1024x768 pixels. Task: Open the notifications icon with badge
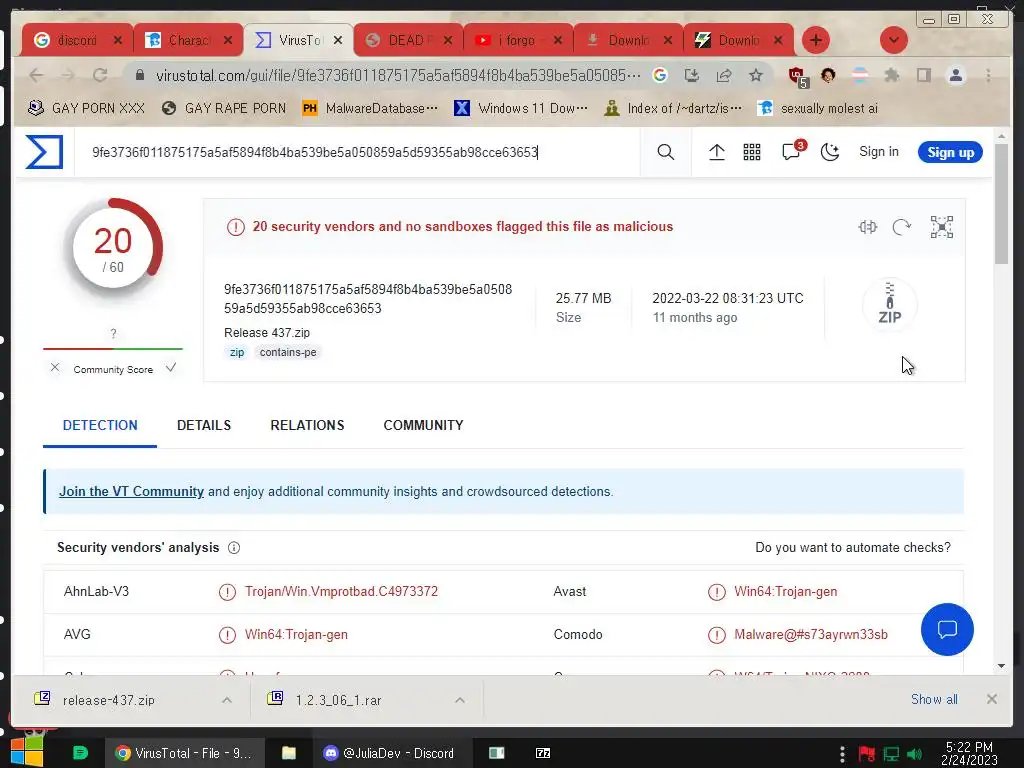[792, 151]
